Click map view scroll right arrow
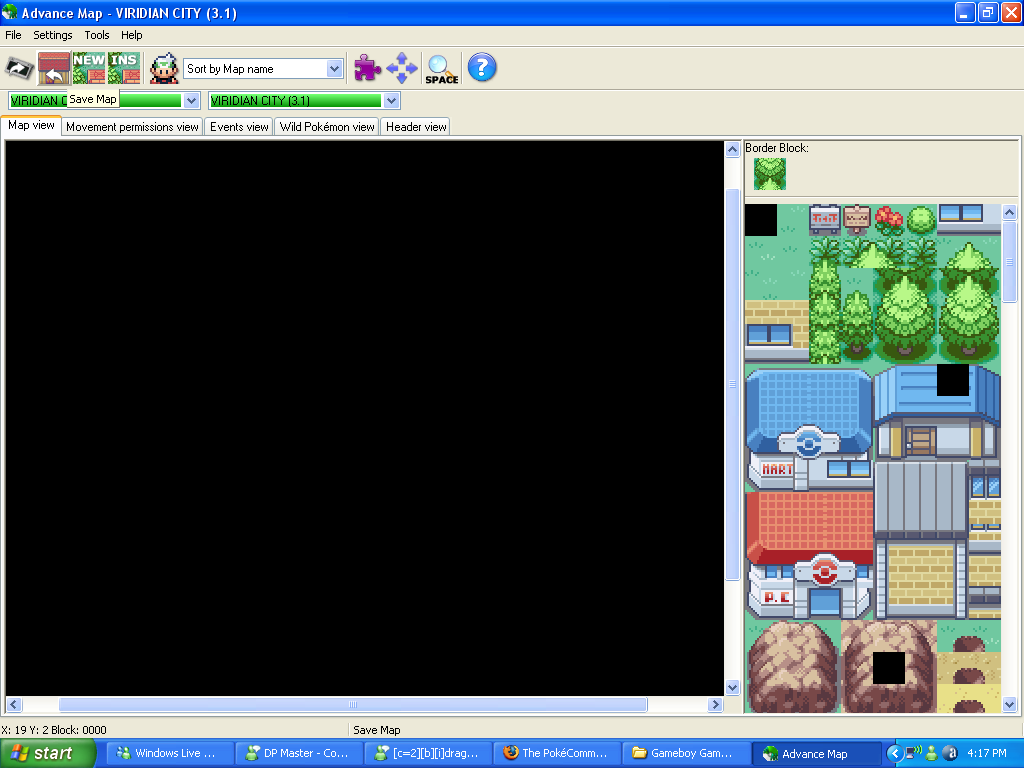The image size is (1024, 768). point(715,705)
